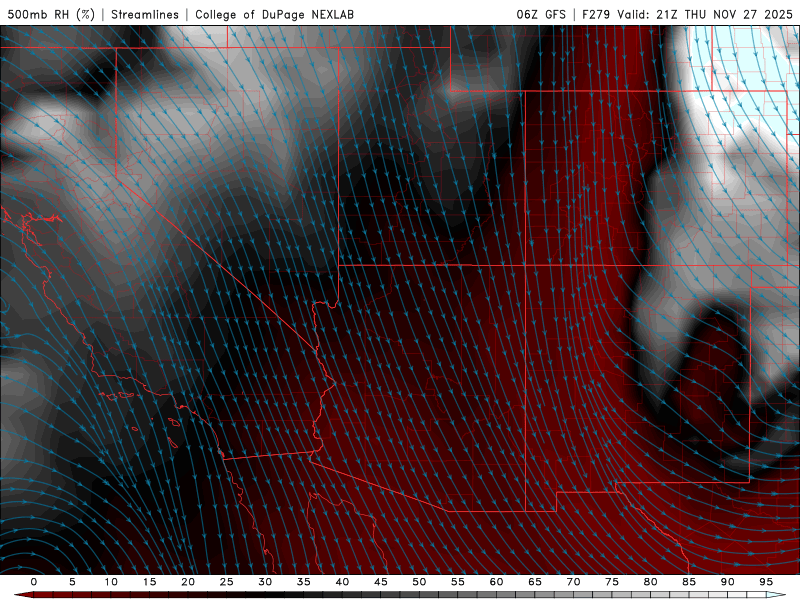Click the 80 value on the color scale
Image resolution: width=800 pixels, height=600 pixels.
(x=650, y=582)
